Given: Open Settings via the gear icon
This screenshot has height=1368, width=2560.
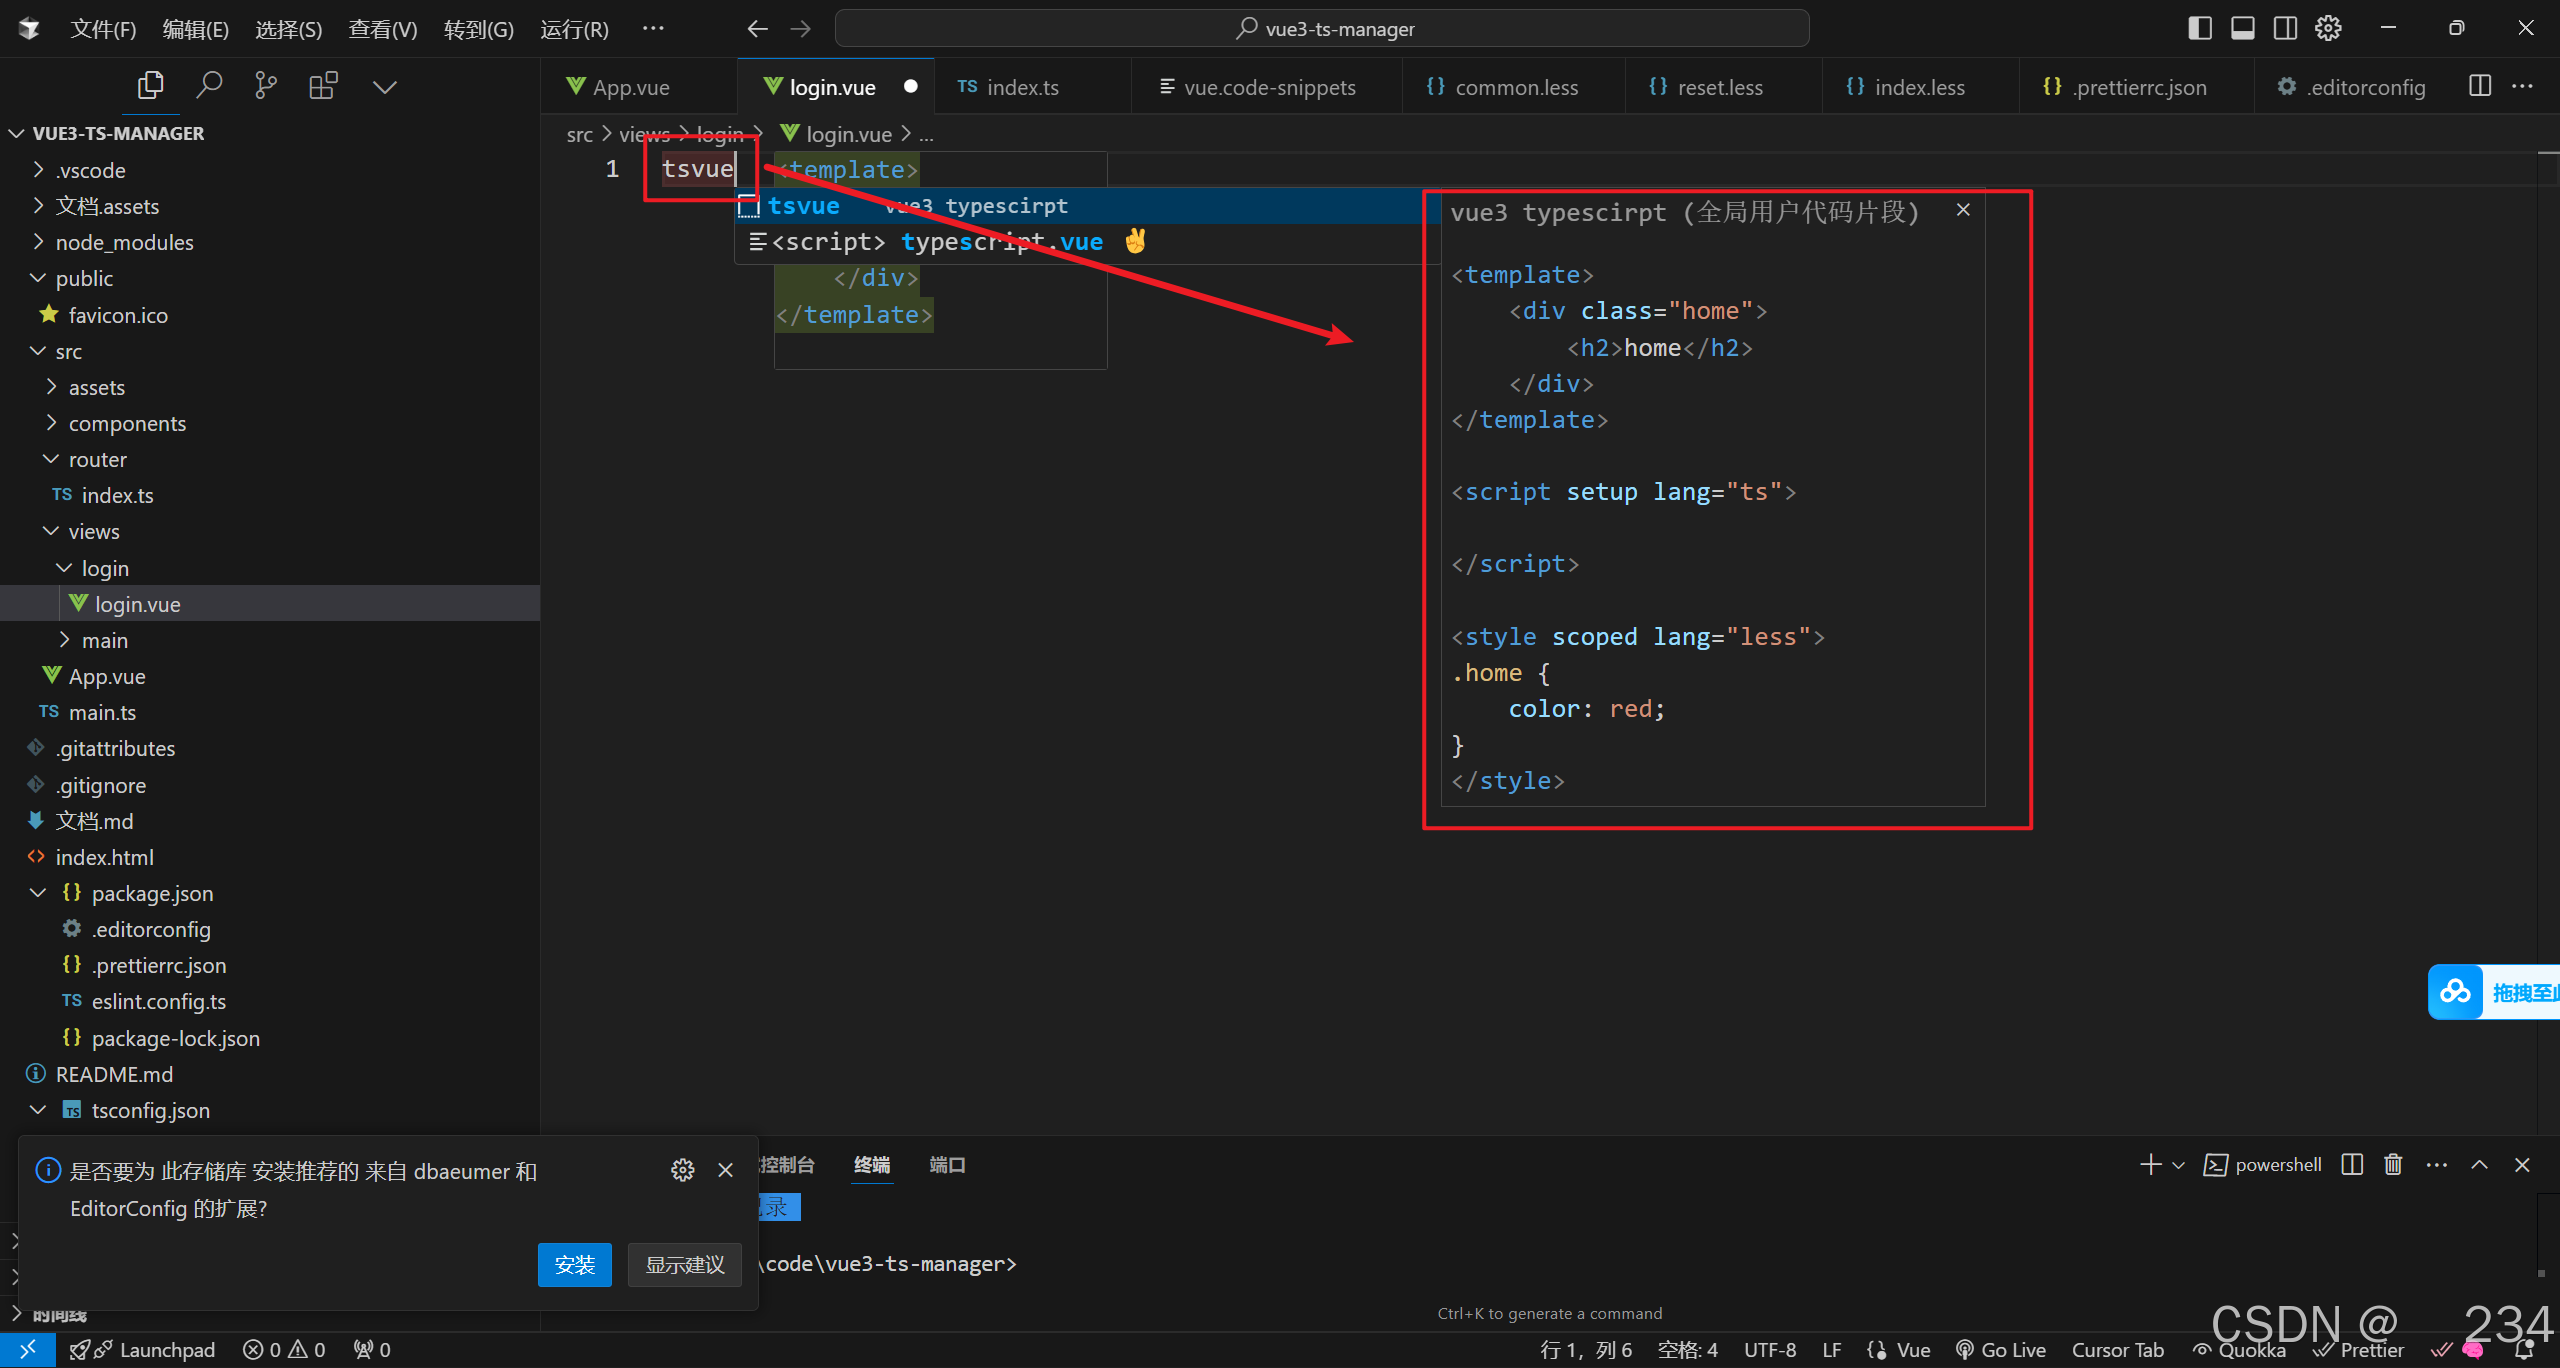Looking at the screenshot, I should tap(2328, 28).
